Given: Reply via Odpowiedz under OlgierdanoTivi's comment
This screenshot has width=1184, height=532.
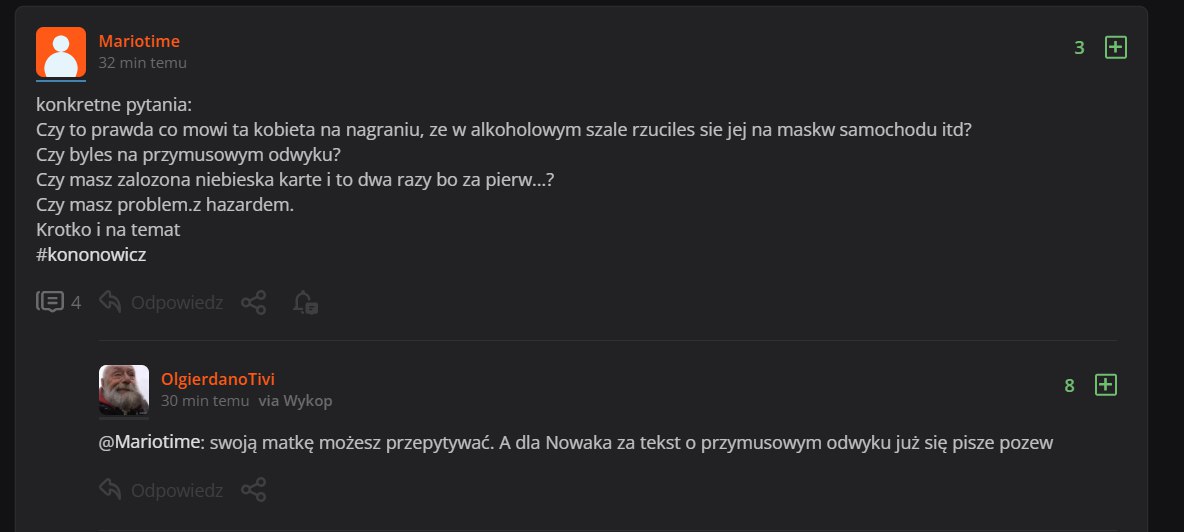Looking at the screenshot, I should (x=161, y=490).
